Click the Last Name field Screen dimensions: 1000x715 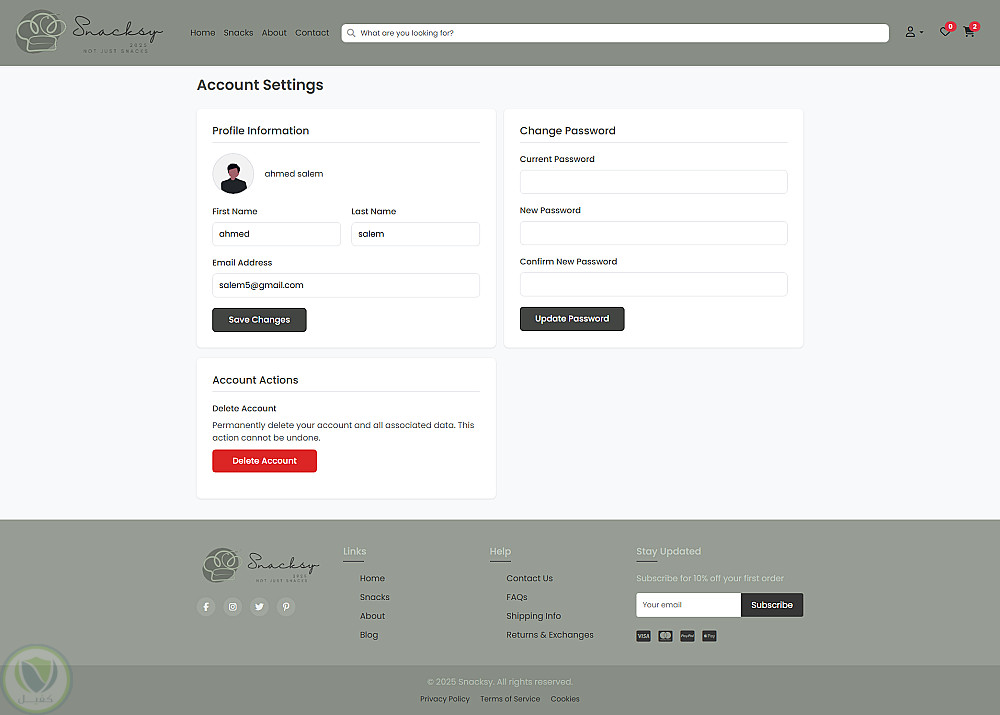(x=415, y=234)
